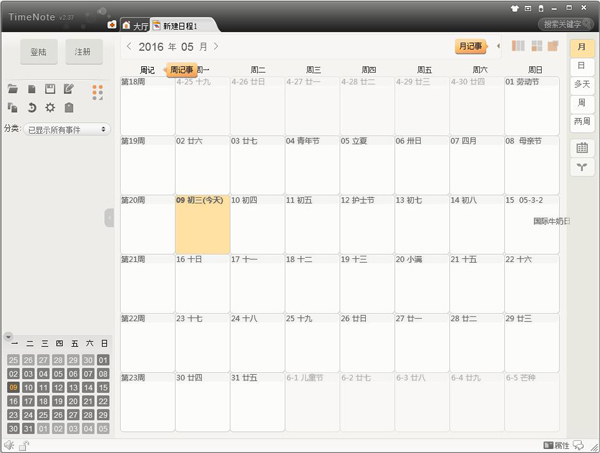Click the search magnifier icon
The height and width of the screenshot is (453, 600).
pos(587,24)
